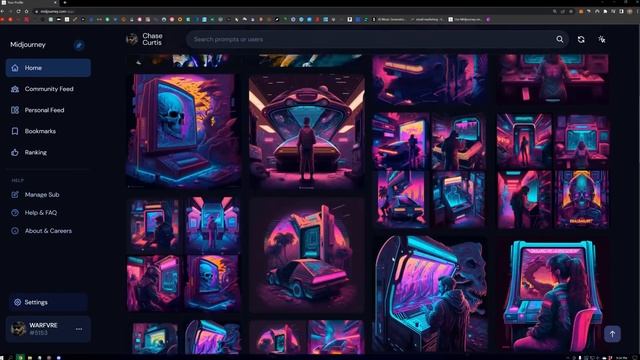Click the Bookmarks ribbon icon

(x=15, y=131)
